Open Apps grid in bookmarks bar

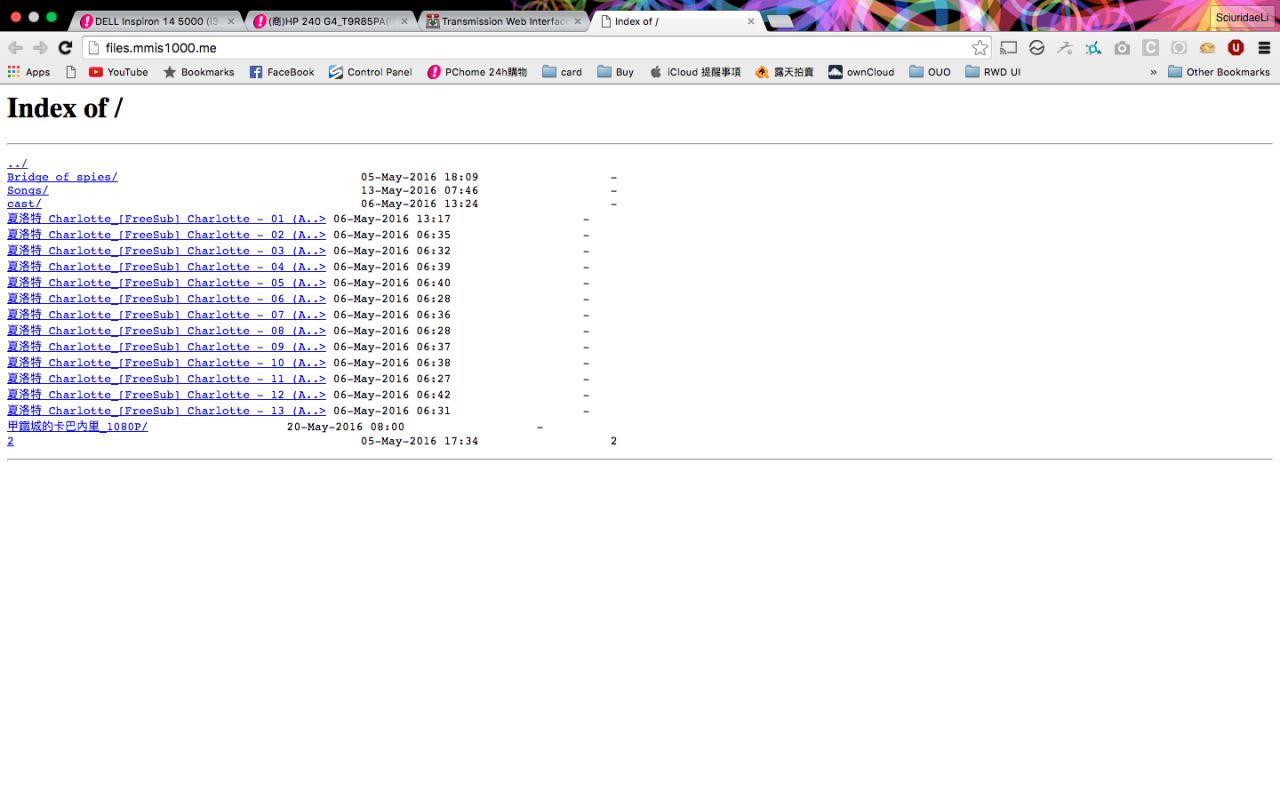[29, 72]
